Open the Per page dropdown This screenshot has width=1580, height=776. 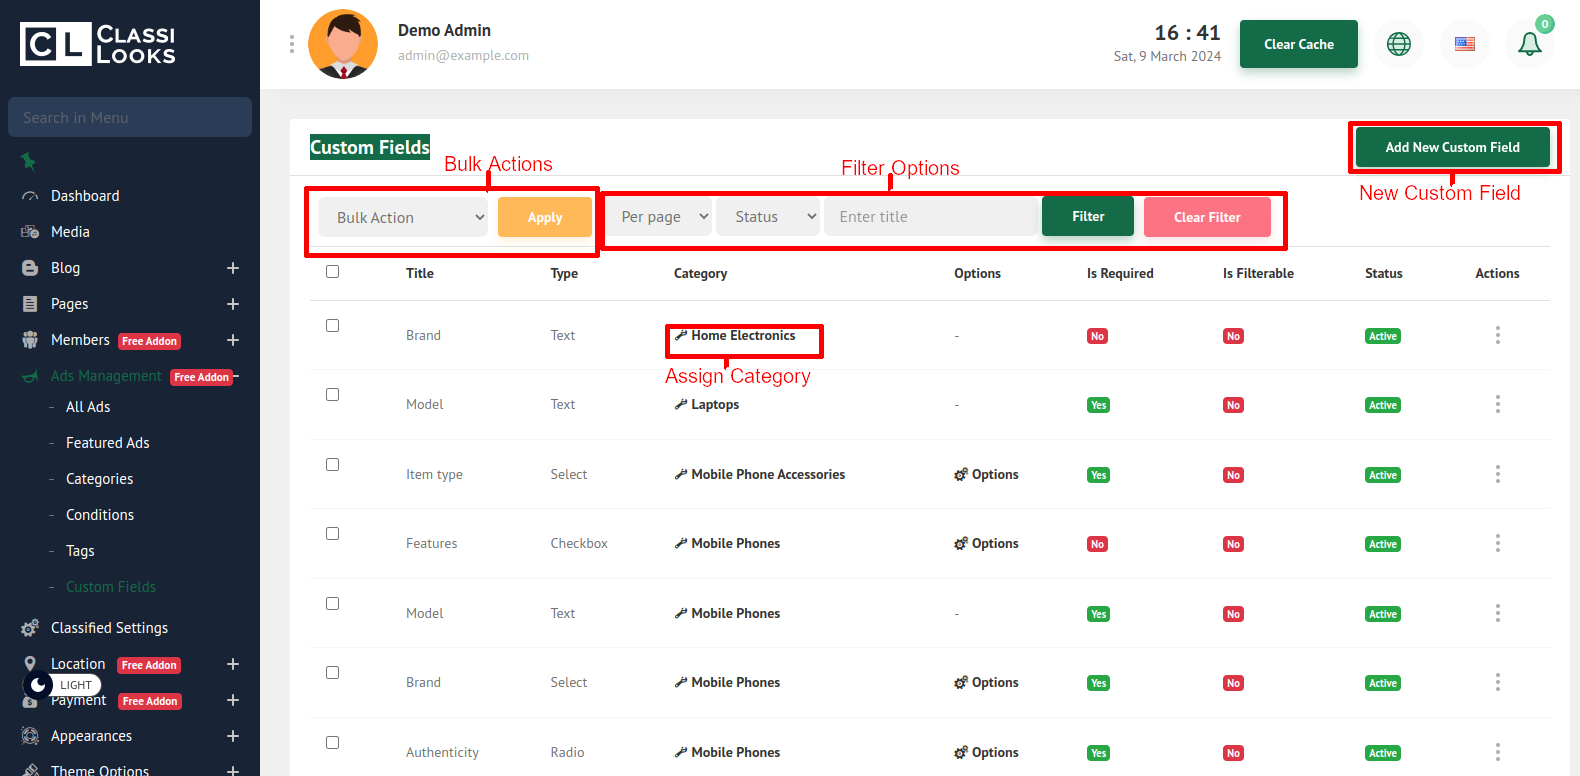point(659,217)
